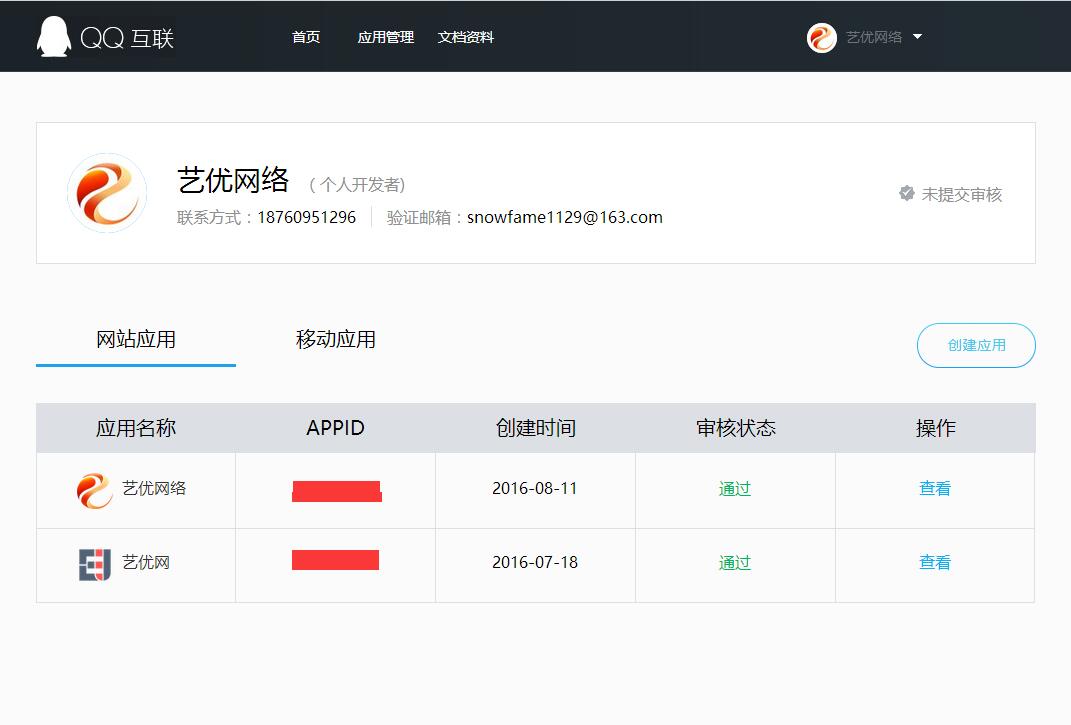This screenshot has height=725, width=1071.
Task: Click the 艺优网络 developer avatar in the profile card
Action: [106, 193]
